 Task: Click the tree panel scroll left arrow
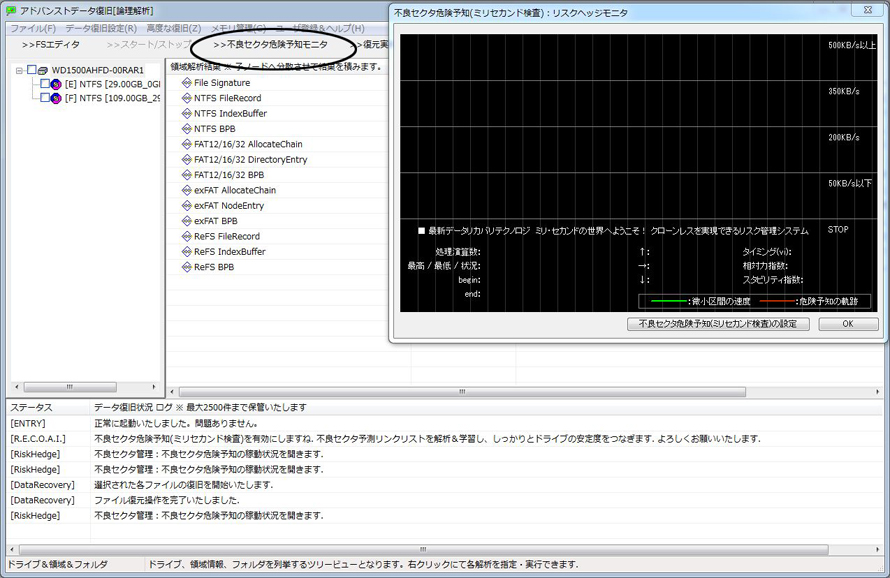[17, 387]
